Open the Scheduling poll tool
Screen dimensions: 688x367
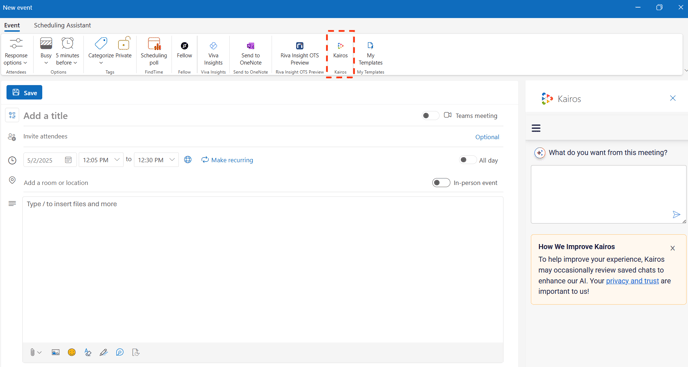154,51
